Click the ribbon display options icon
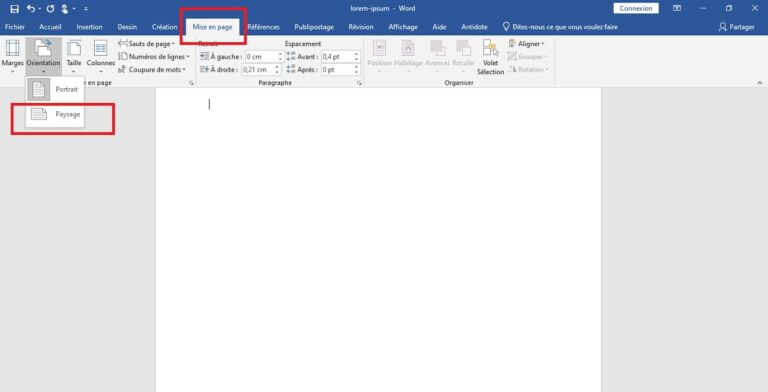The width and height of the screenshot is (768, 392). pyautogui.click(x=677, y=8)
